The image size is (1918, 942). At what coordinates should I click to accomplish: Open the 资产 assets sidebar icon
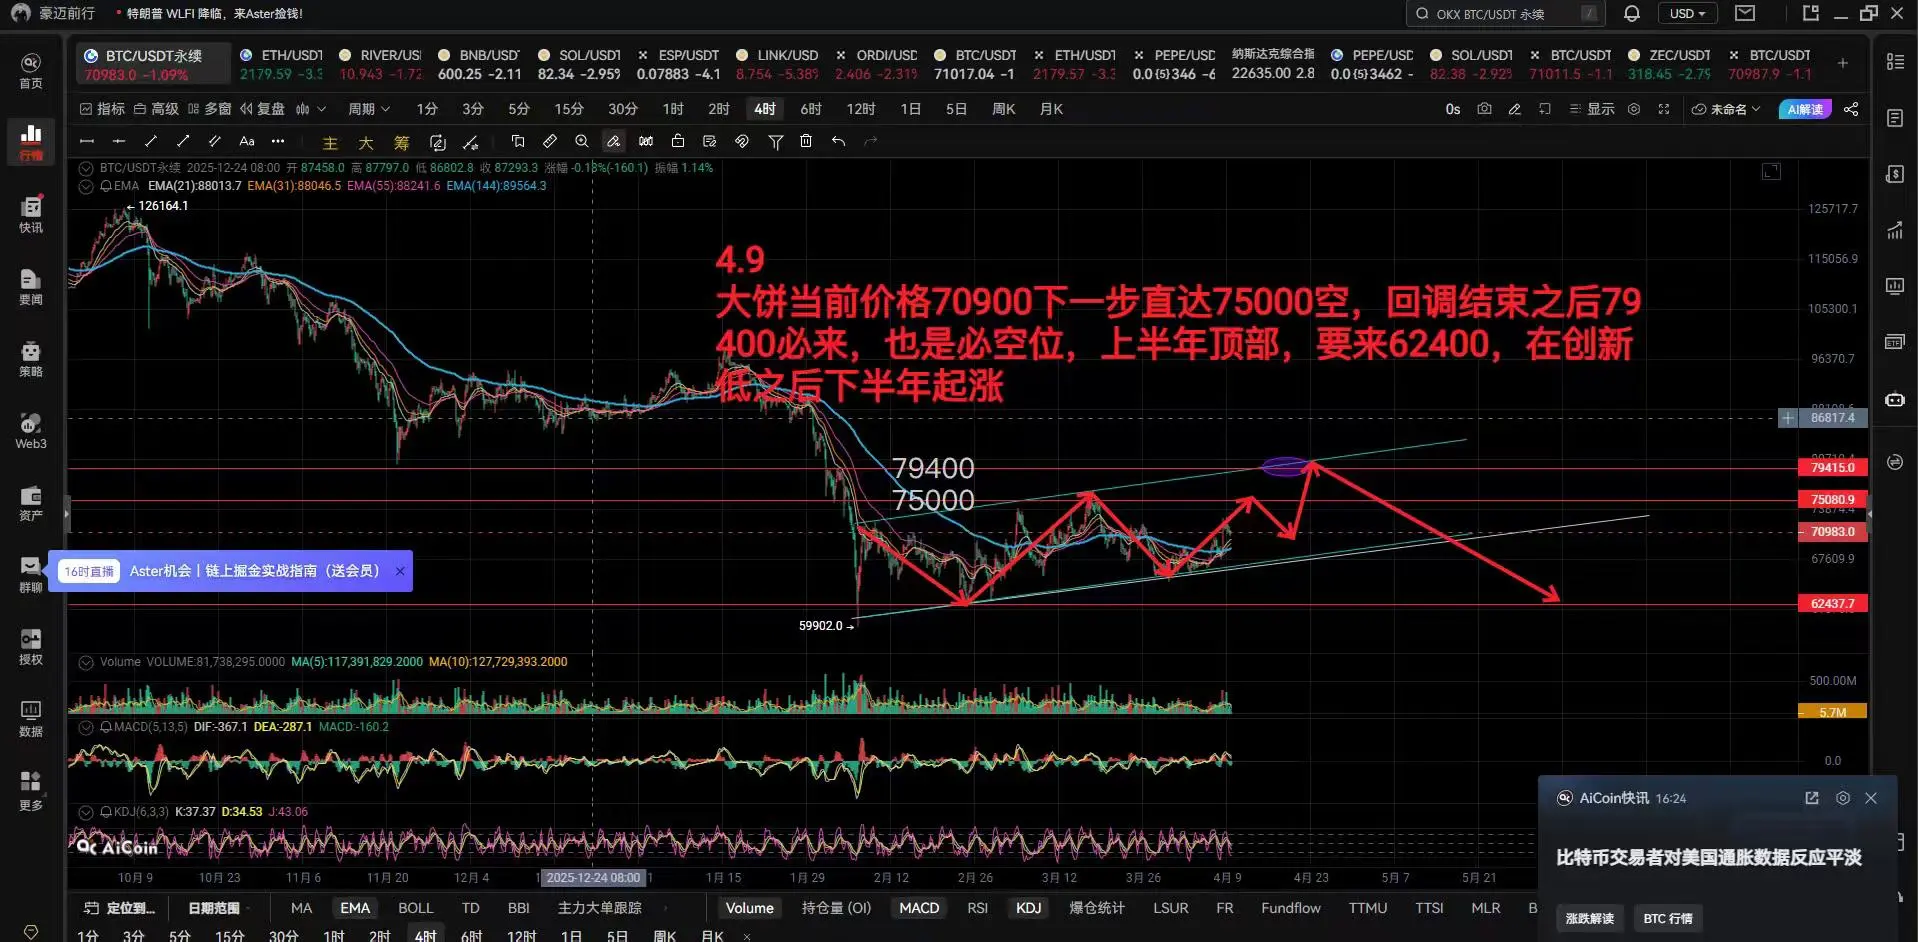point(31,502)
